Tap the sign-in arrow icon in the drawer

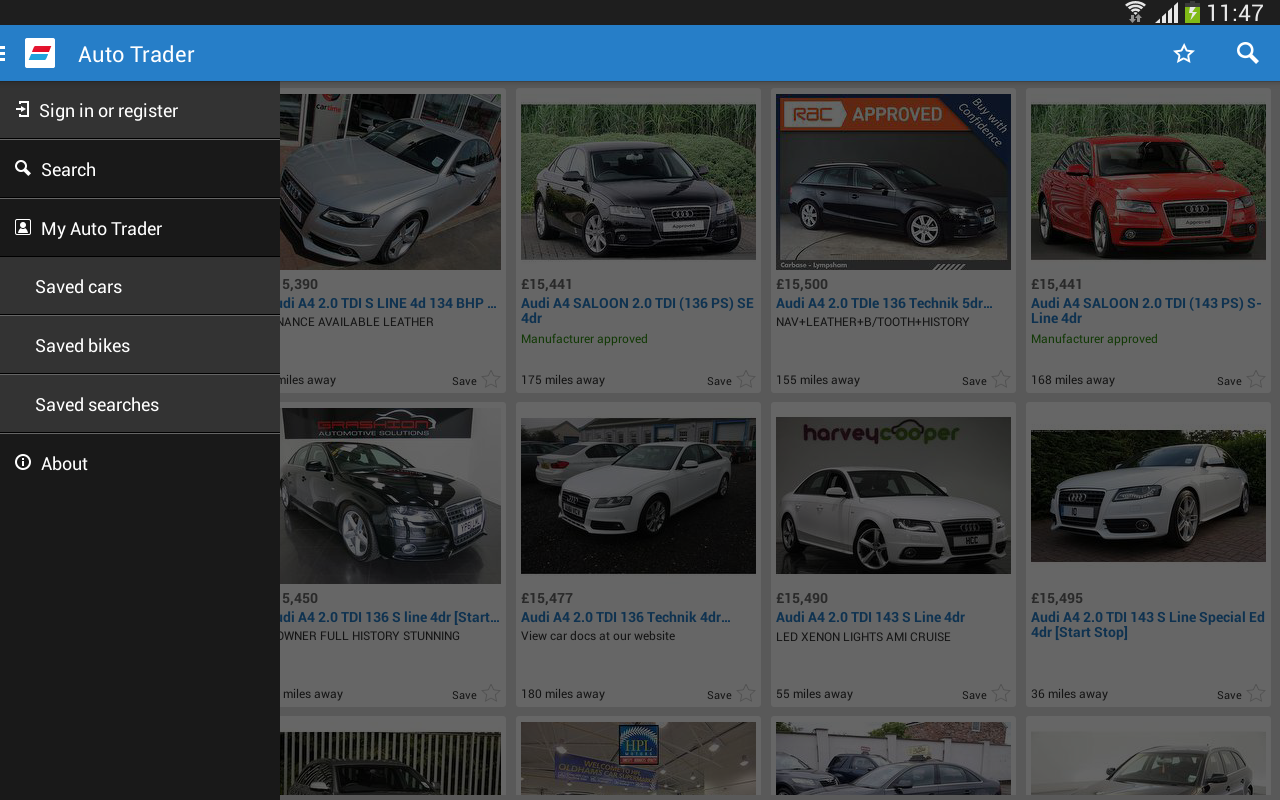coord(21,109)
